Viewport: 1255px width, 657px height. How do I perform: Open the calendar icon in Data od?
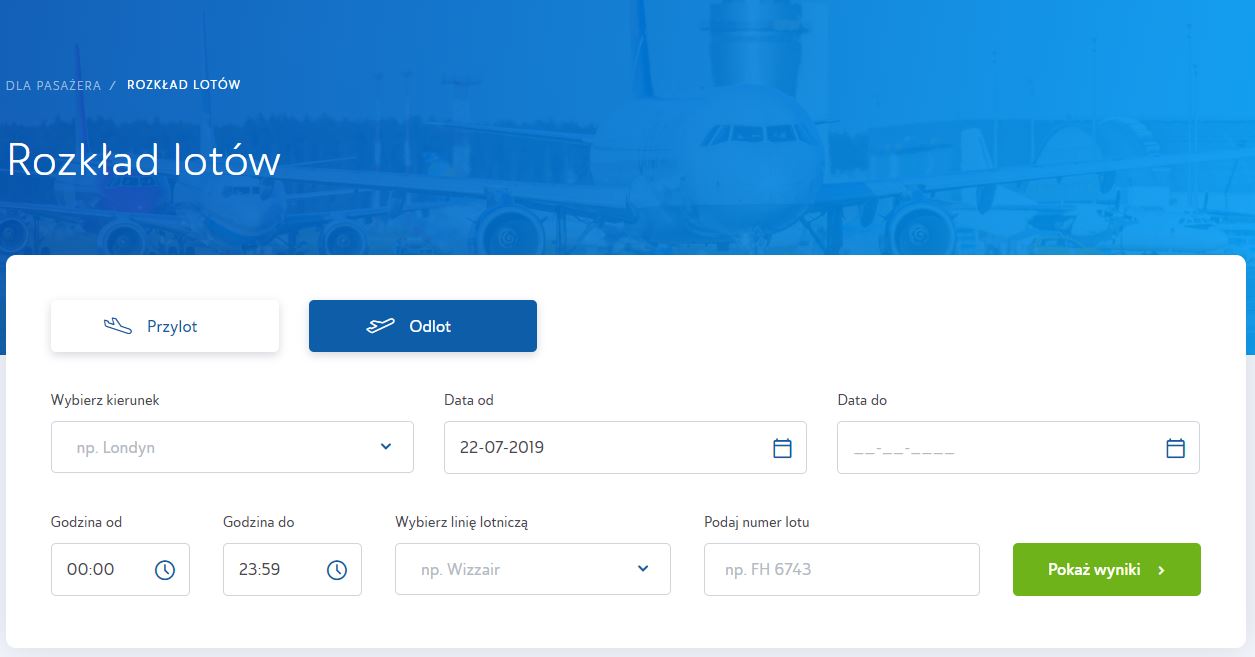coord(782,448)
